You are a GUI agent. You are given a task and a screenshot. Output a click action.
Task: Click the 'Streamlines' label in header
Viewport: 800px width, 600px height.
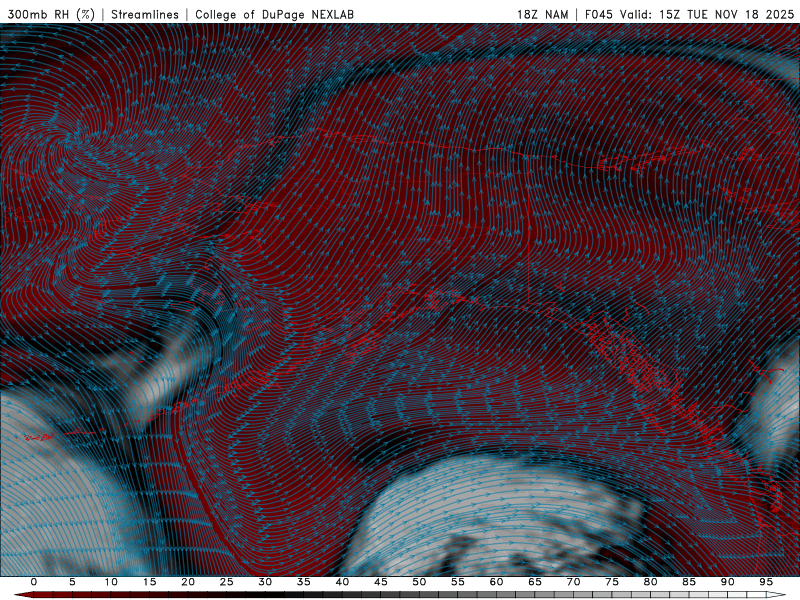145,14
